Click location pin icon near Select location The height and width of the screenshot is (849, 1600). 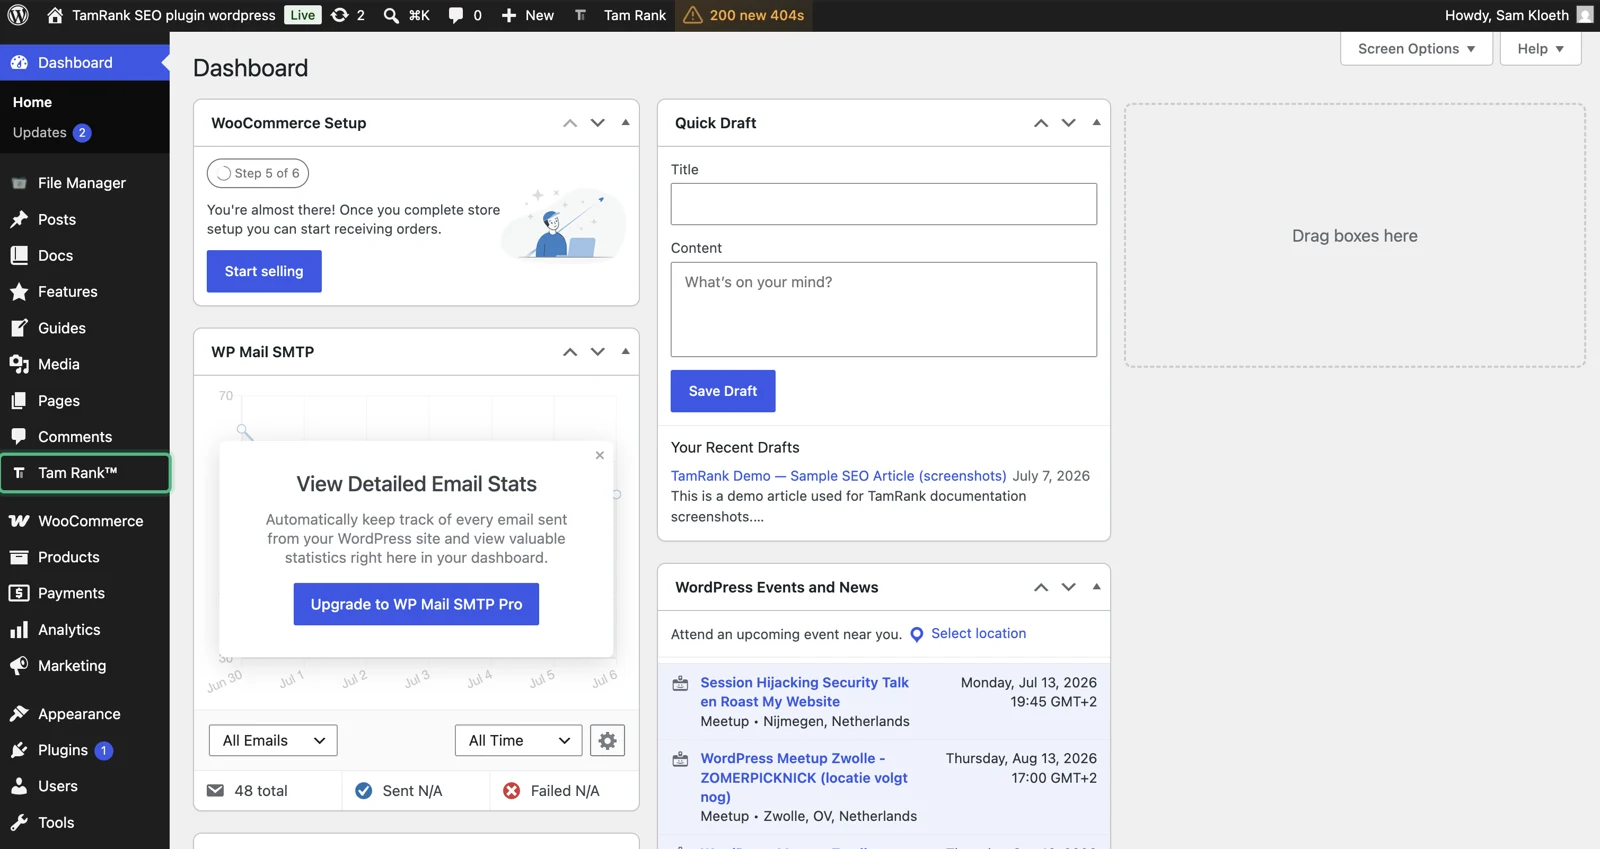[916, 634]
